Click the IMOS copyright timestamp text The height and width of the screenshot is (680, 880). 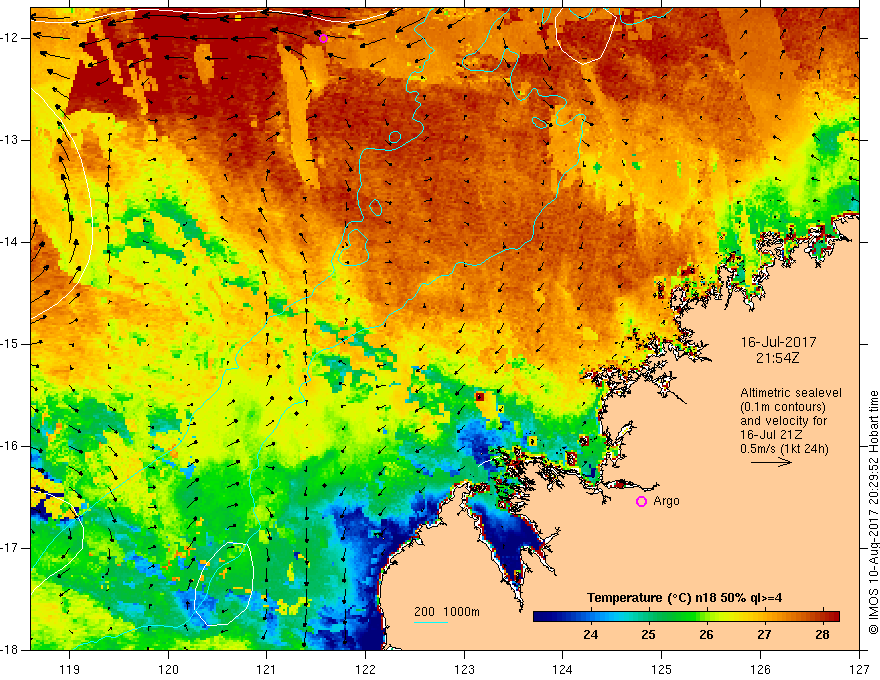(873, 513)
